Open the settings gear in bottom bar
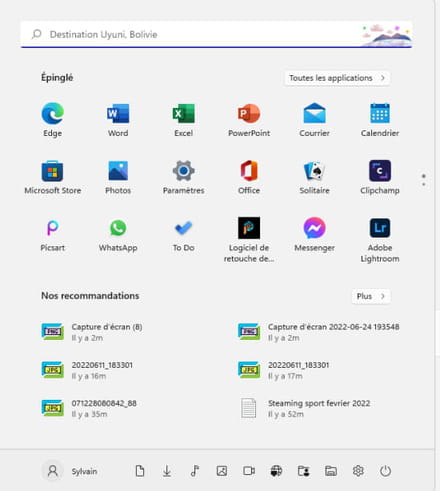The width and height of the screenshot is (440, 491). point(358,471)
